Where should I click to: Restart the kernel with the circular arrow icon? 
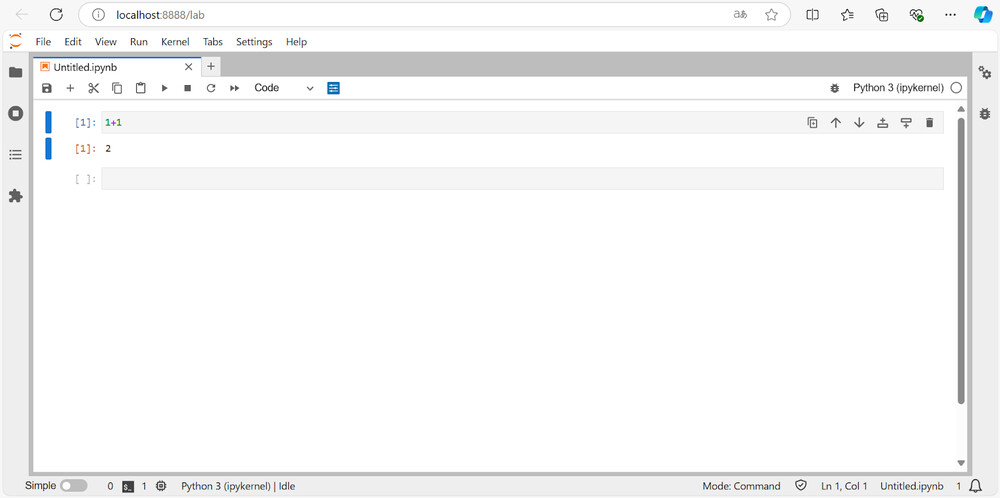pyautogui.click(x=211, y=89)
